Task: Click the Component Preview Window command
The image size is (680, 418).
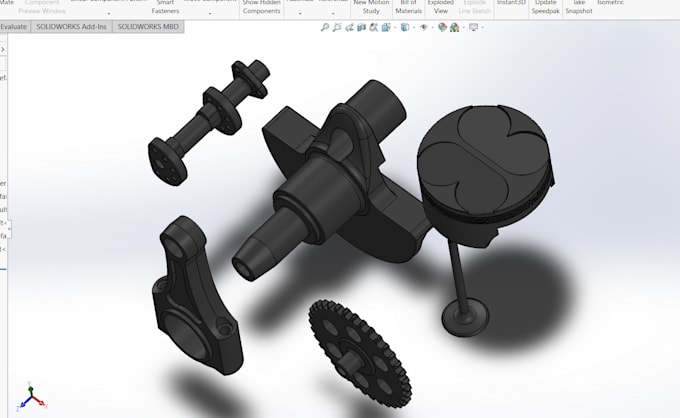Action: click(42, 7)
